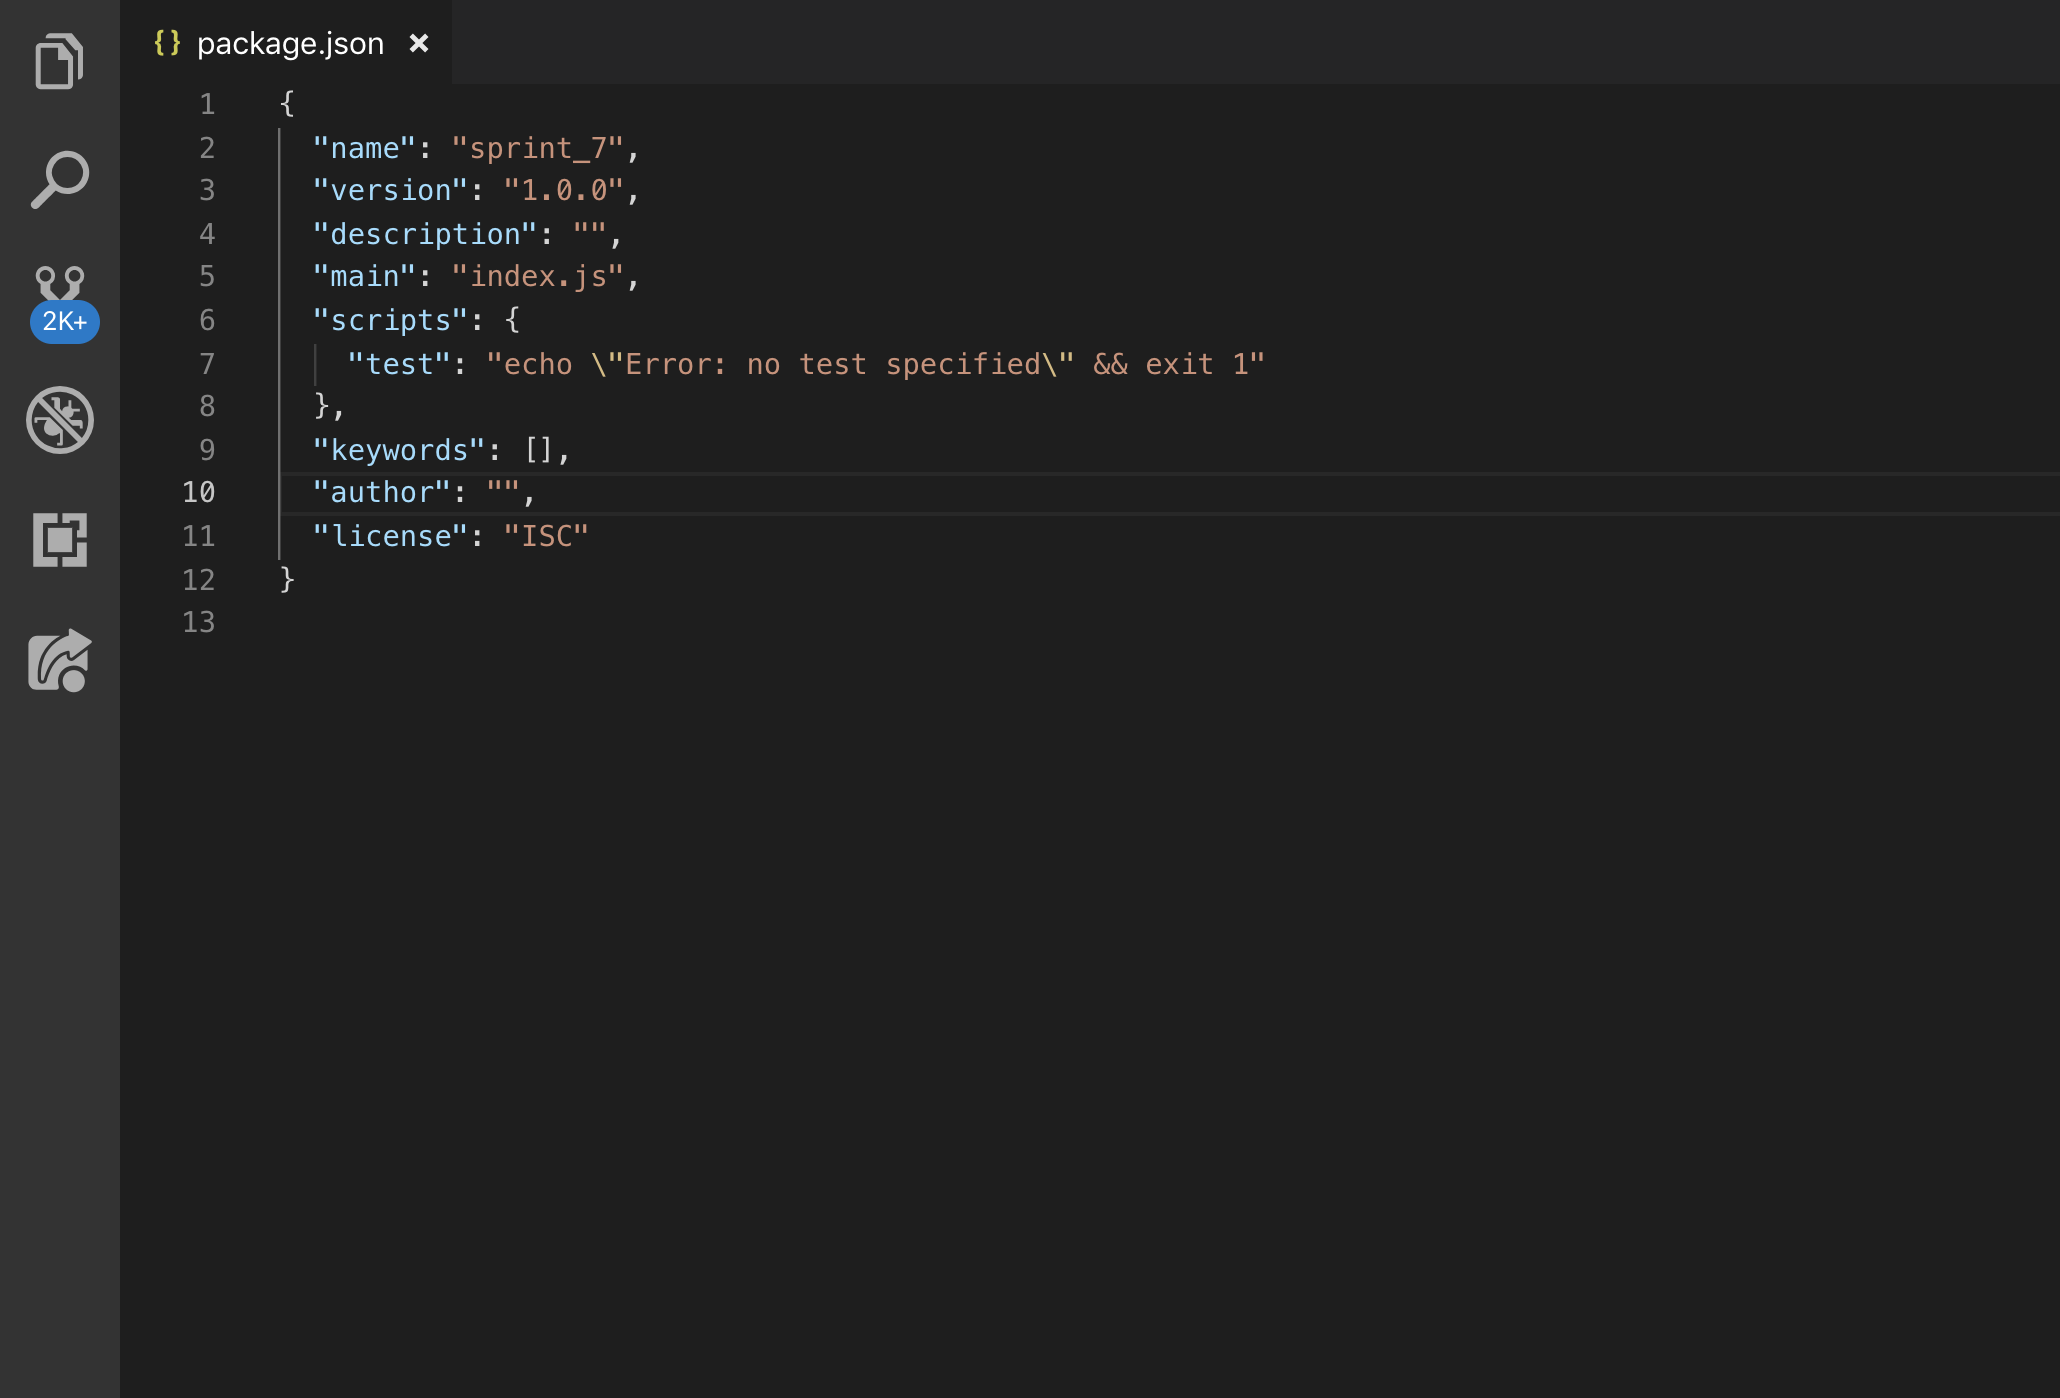Close the package.json tab

point(419,43)
